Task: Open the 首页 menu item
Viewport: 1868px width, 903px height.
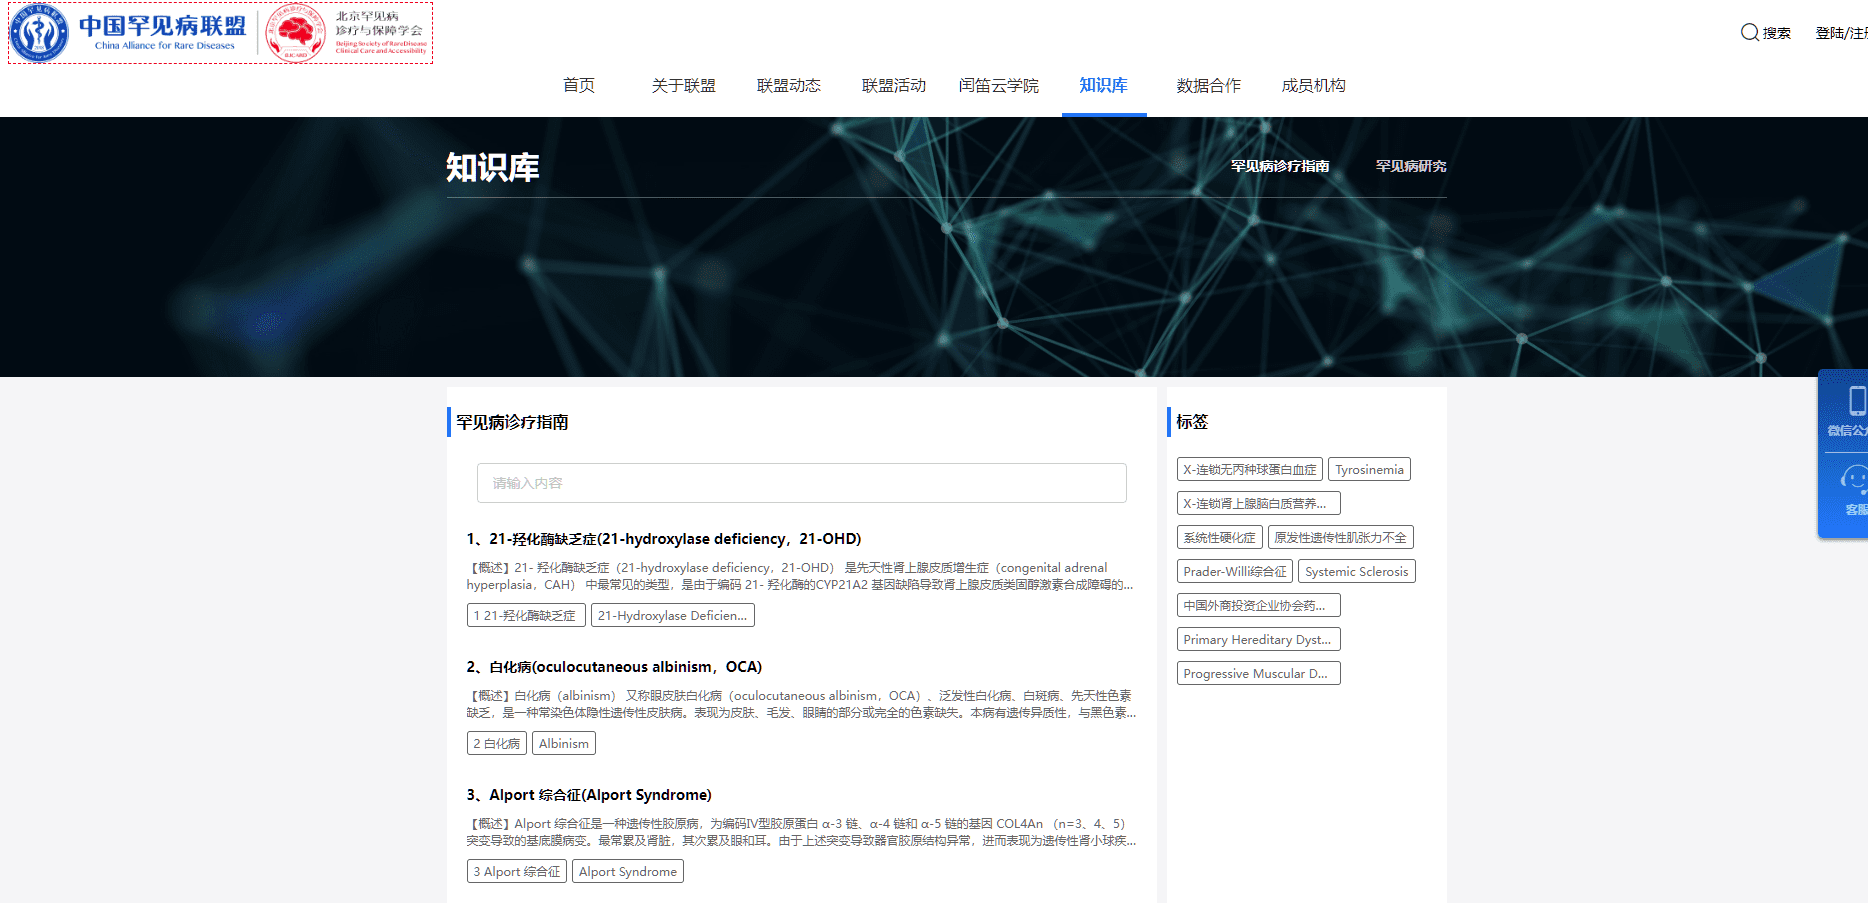Action: click(x=579, y=86)
